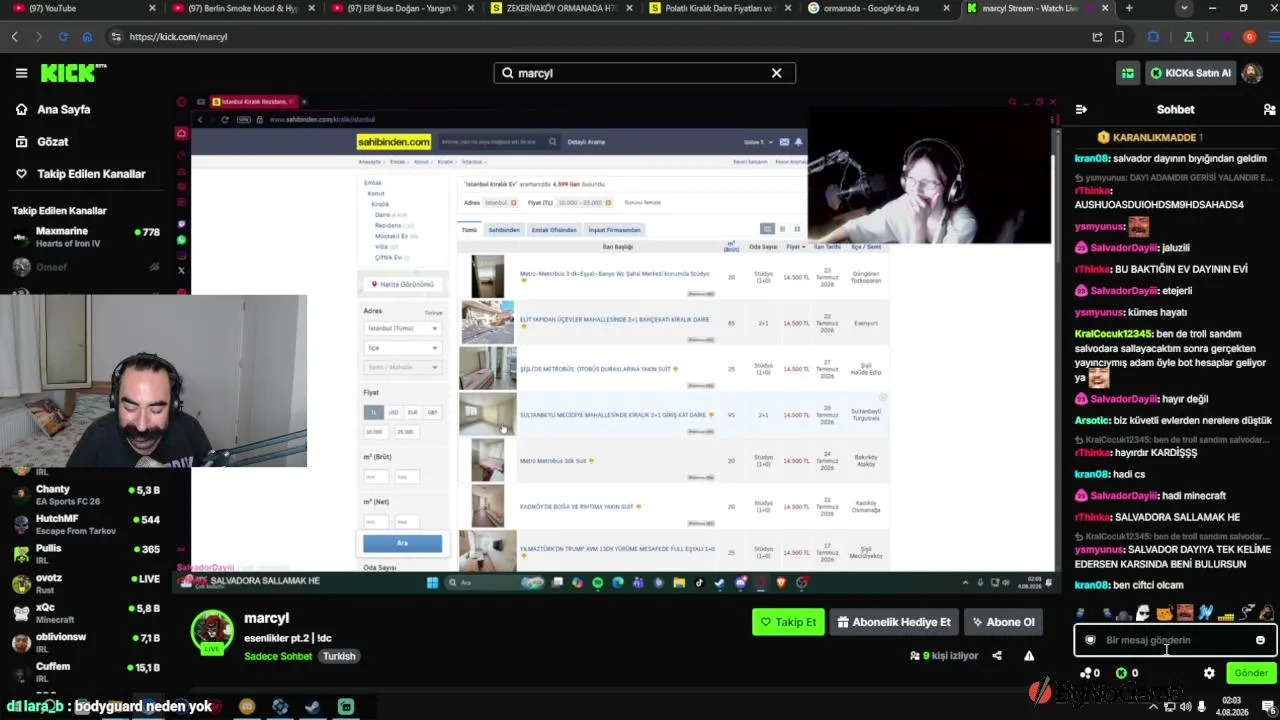Close the (97) YouTube tab
The height and width of the screenshot is (720, 1280).
152,8
